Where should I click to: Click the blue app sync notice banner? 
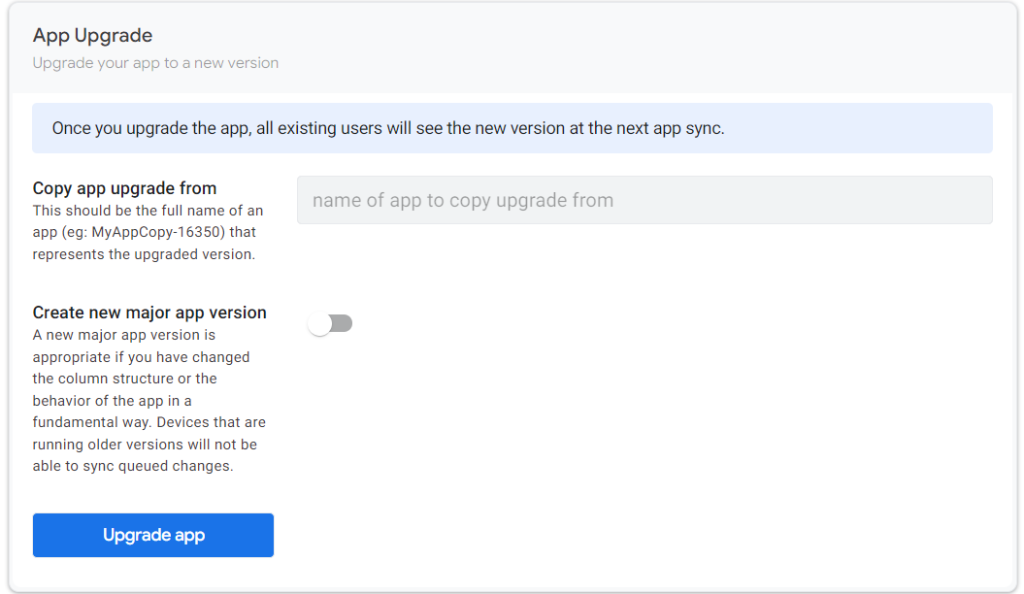click(512, 128)
